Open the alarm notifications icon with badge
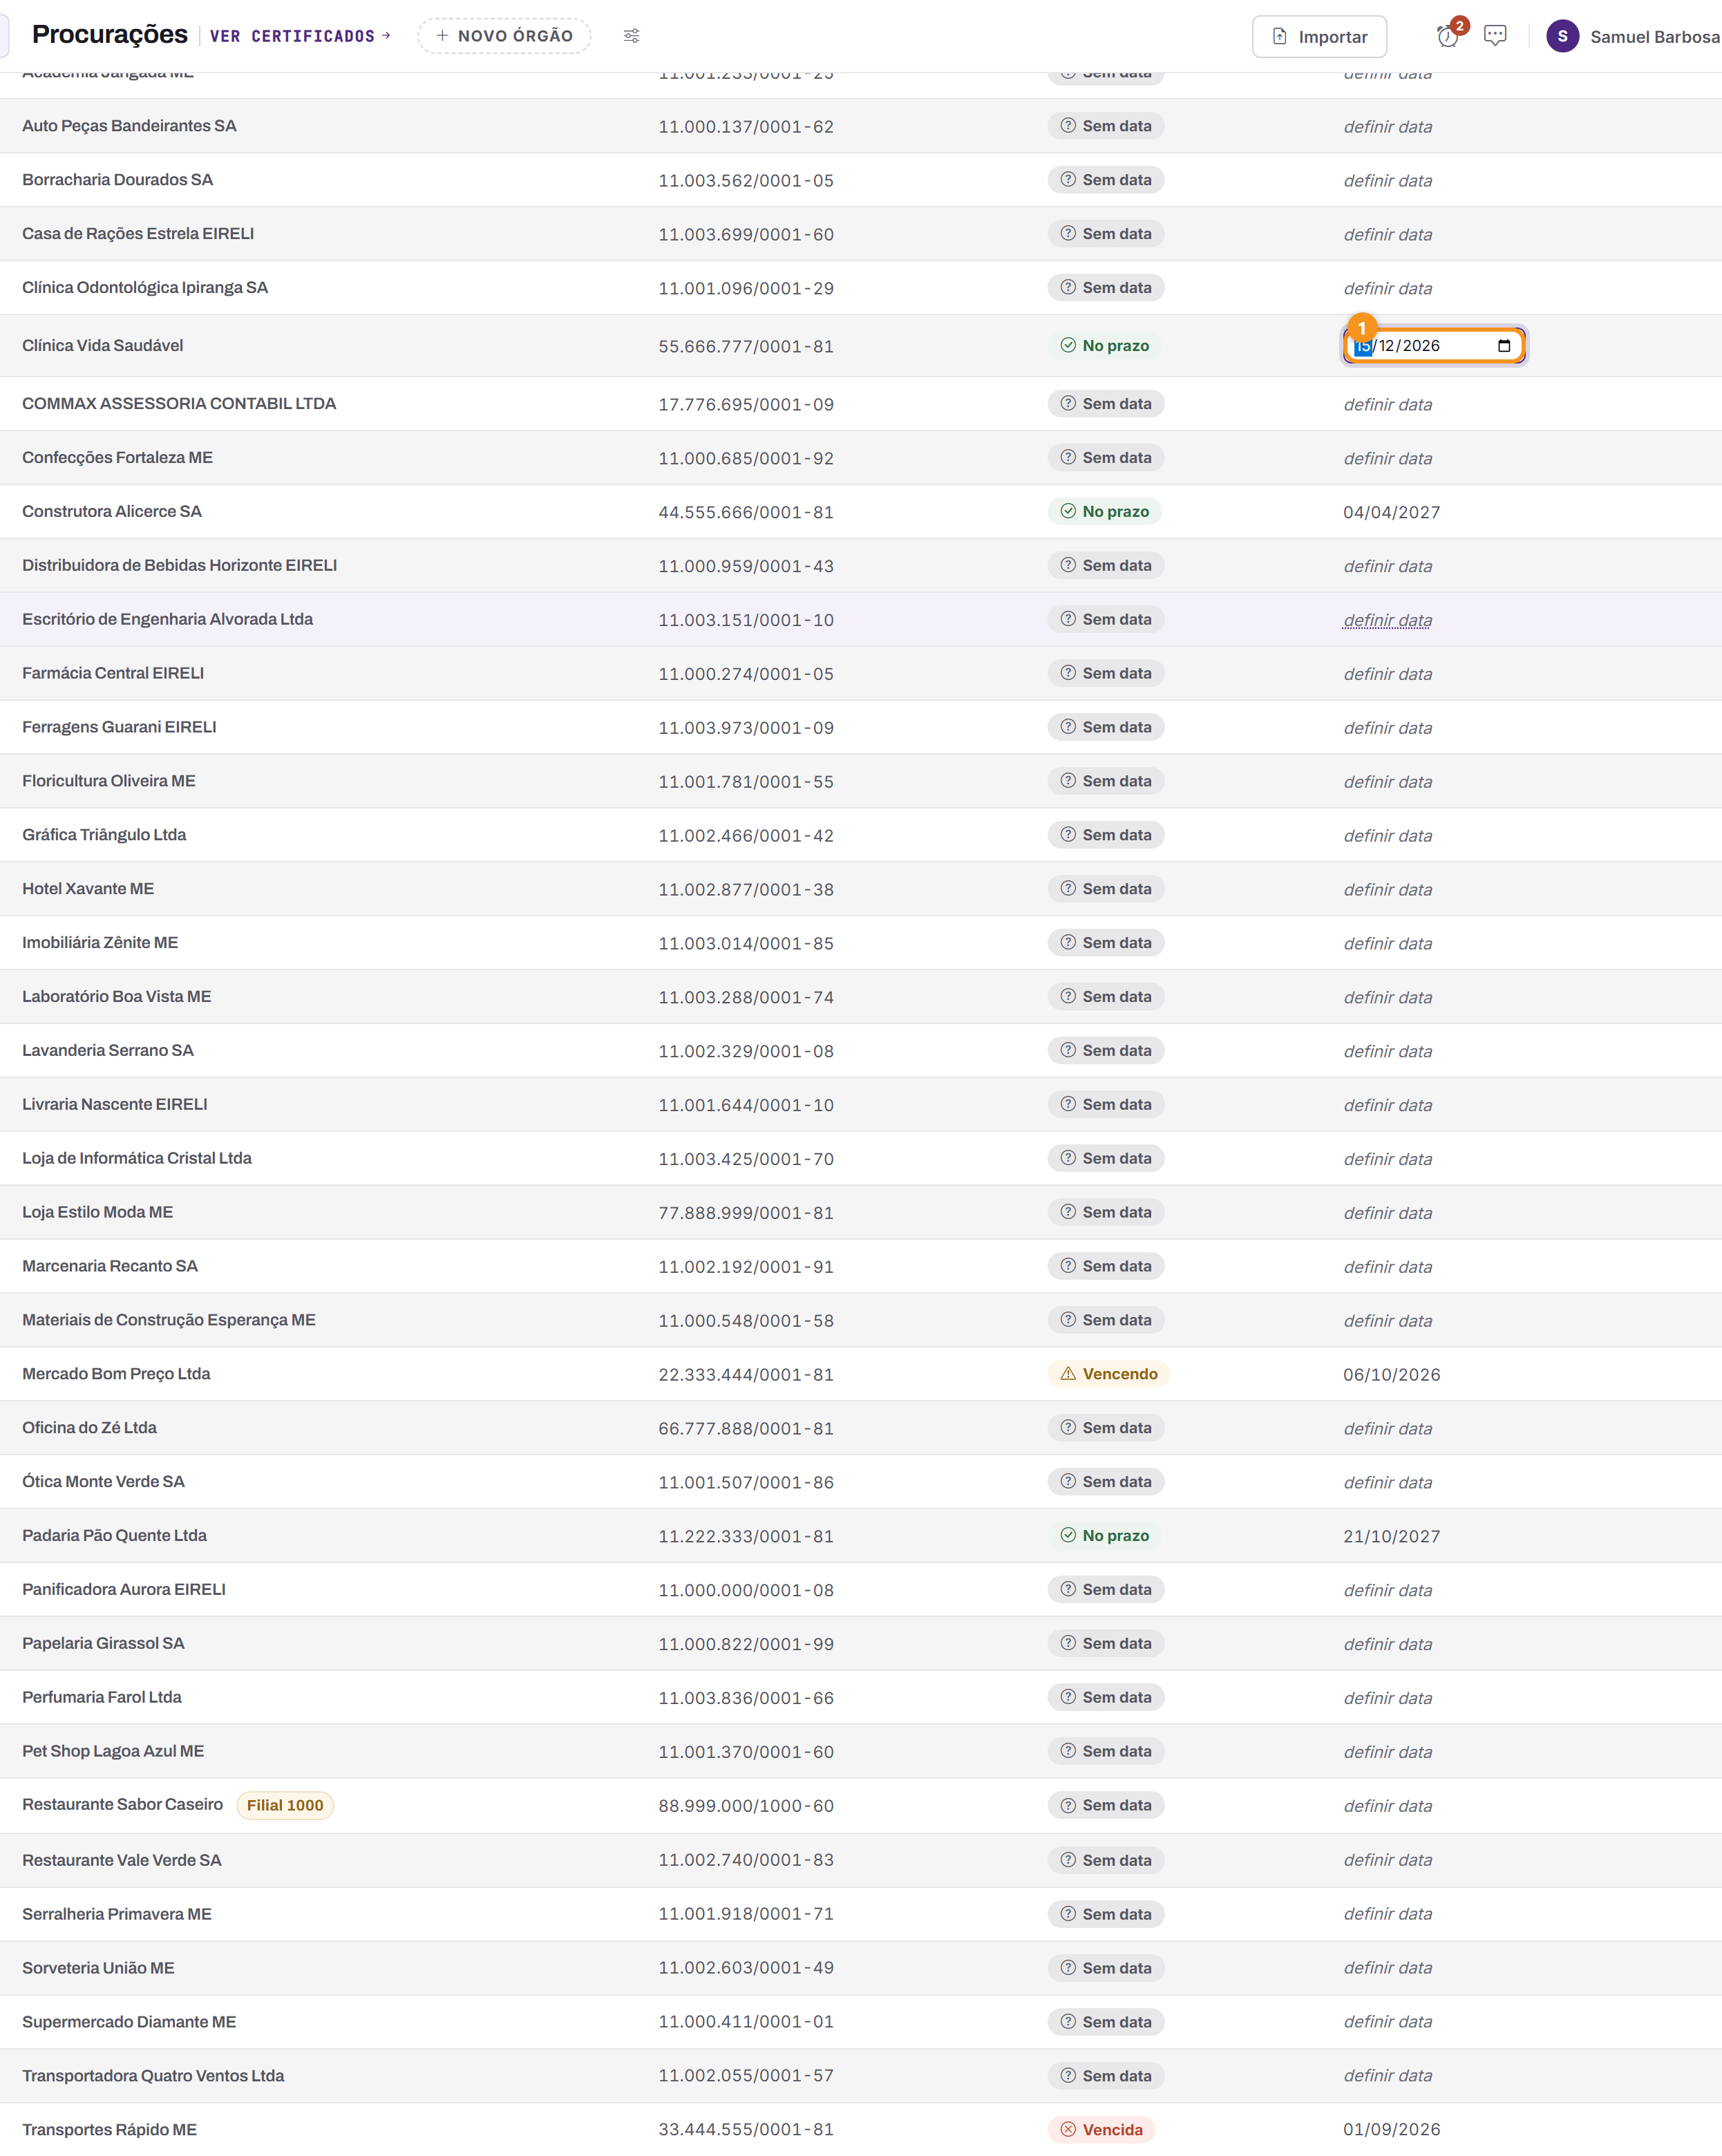The height and width of the screenshot is (2156, 1722). point(1447,37)
